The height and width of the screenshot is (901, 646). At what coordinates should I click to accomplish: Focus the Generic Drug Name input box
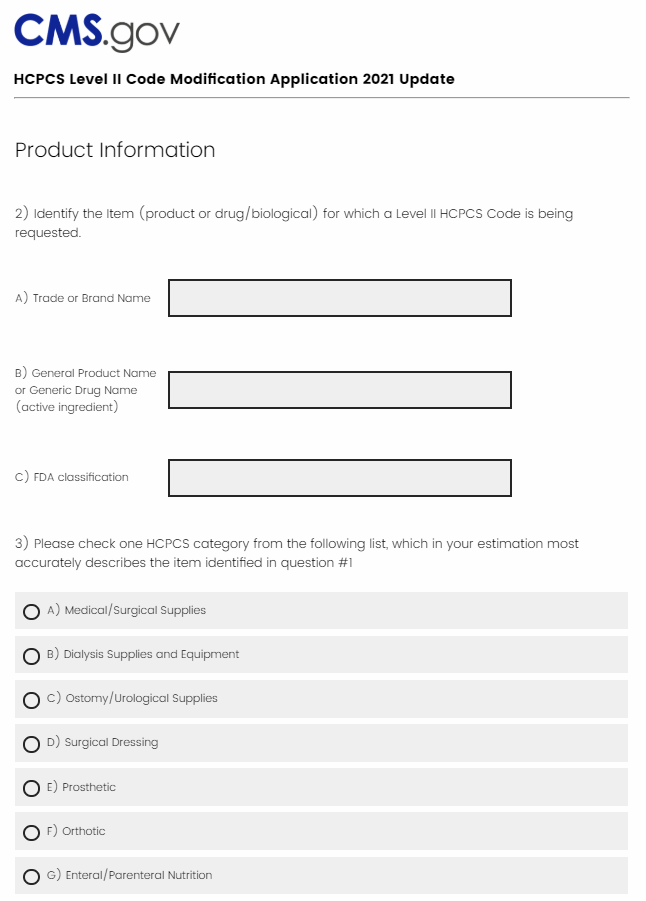click(340, 390)
